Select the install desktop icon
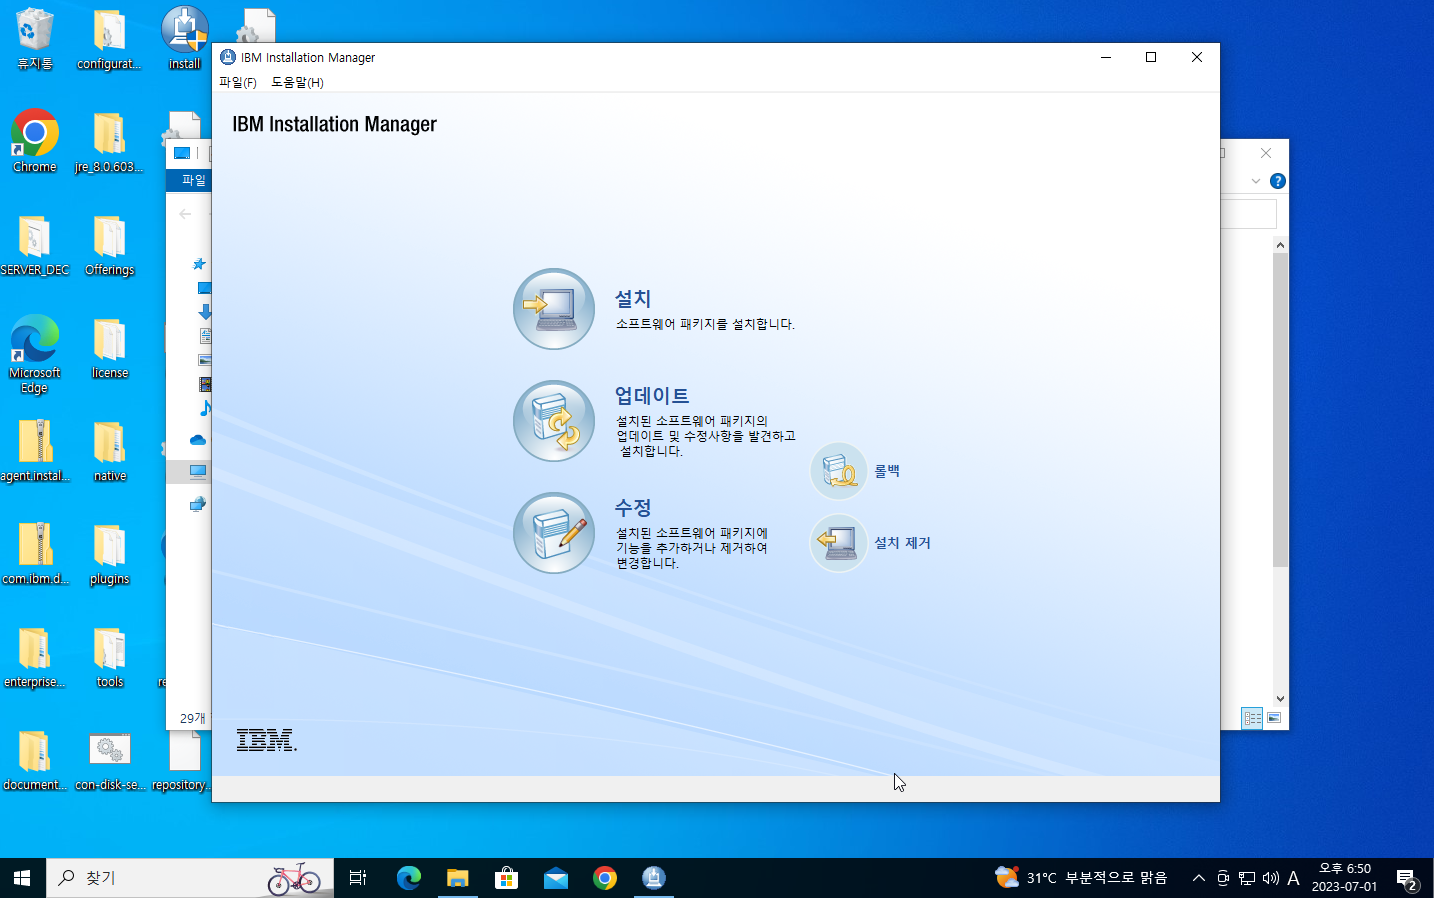 point(184,39)
